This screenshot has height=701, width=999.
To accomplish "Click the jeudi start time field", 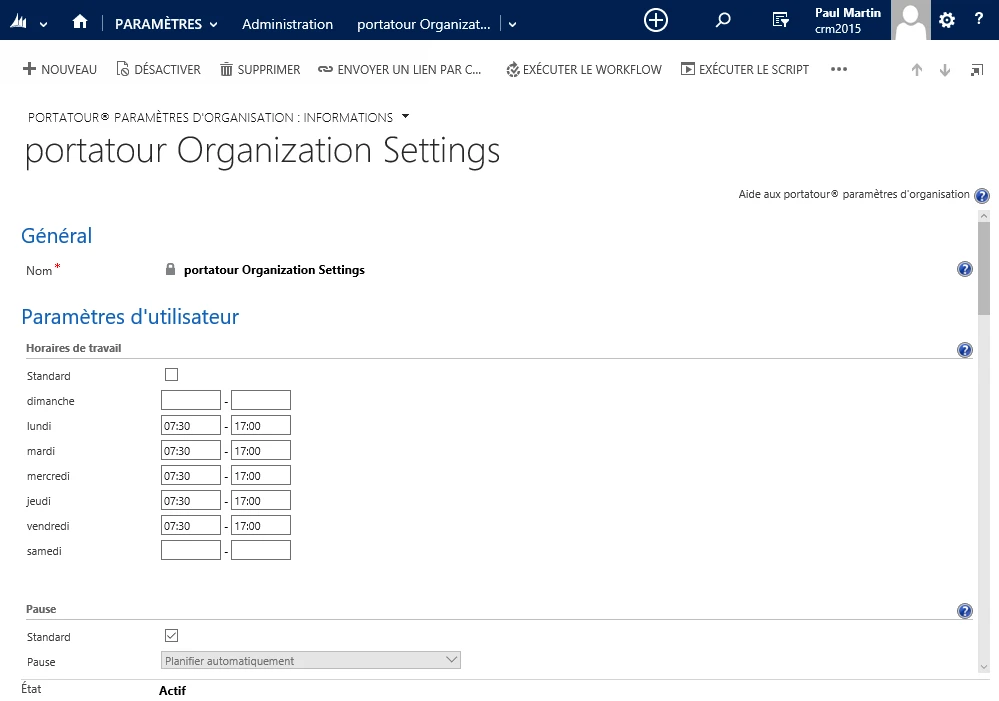I will point(190,500).
